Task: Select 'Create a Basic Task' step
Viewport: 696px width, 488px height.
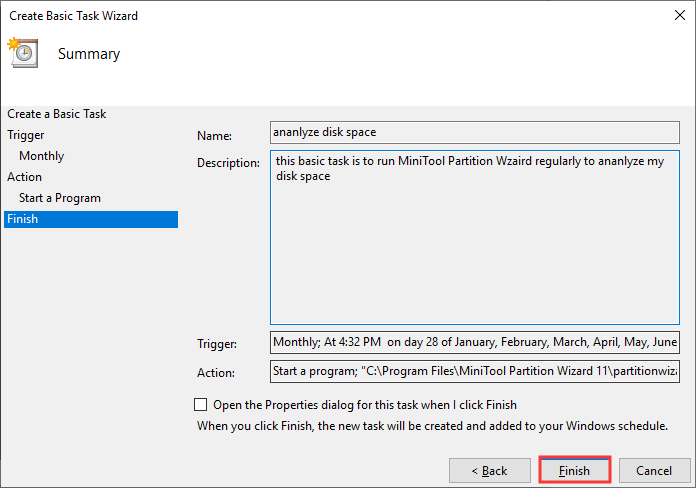Action: (x=57, y=114)
